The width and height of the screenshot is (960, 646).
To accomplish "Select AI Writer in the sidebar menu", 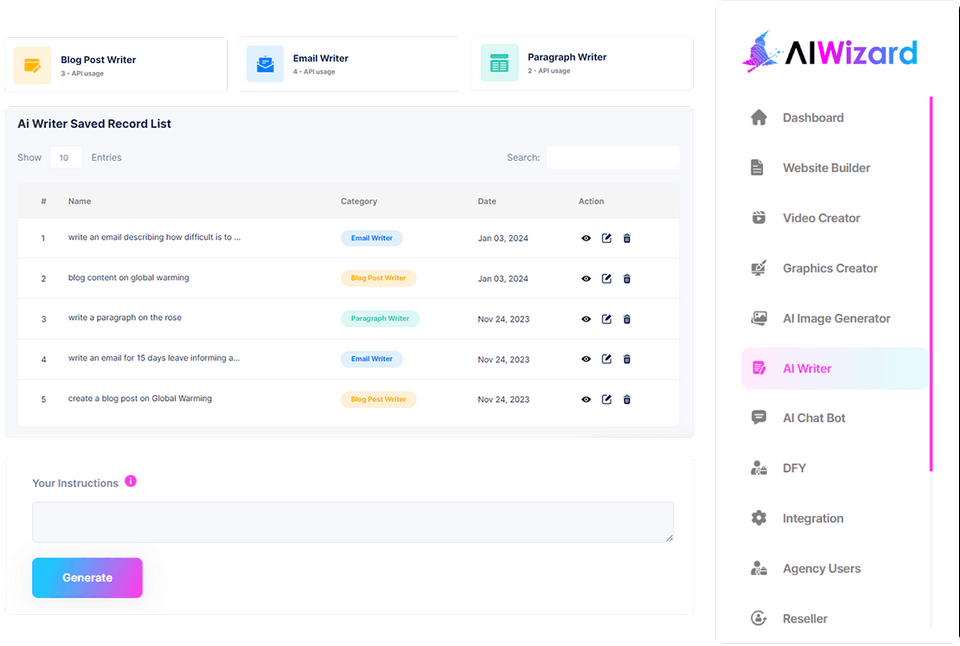I will 806,368.
